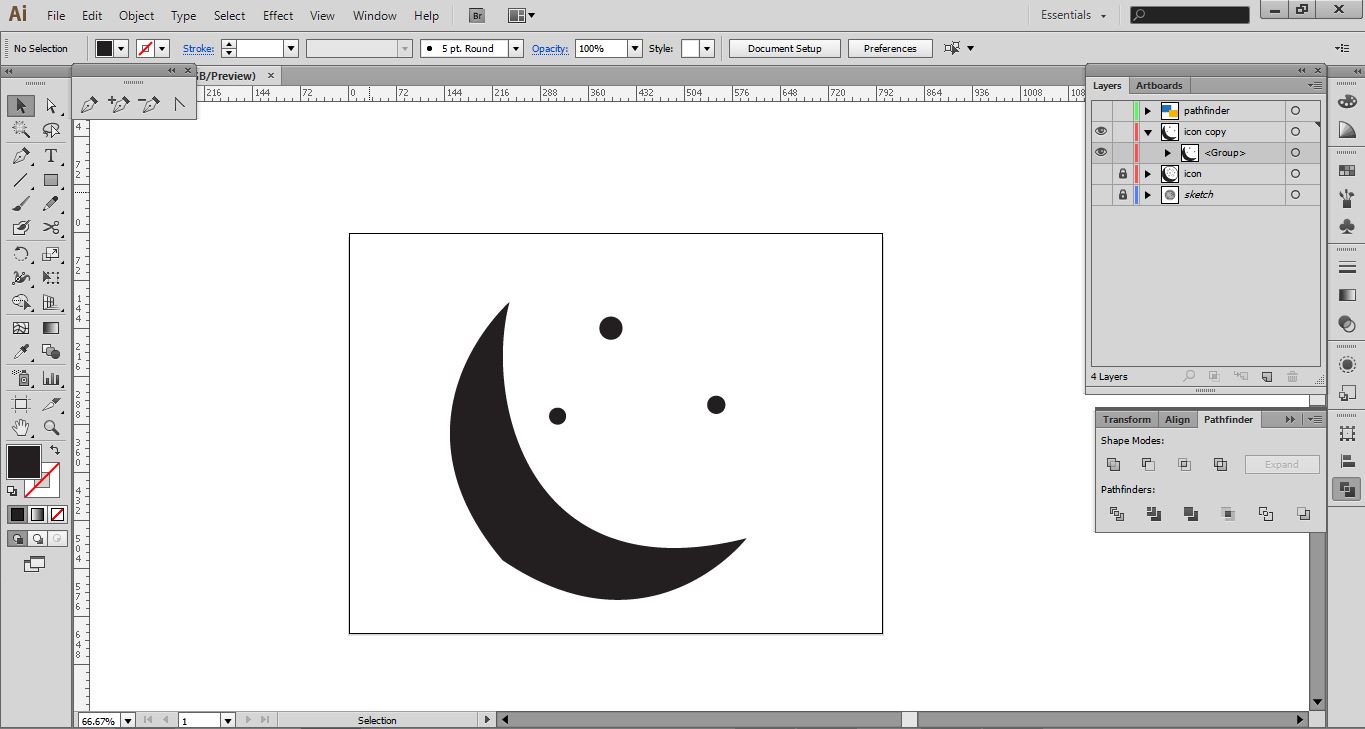Click the Preferences button
This screenshot has width=1365, height=729.
tap(890, 48)
